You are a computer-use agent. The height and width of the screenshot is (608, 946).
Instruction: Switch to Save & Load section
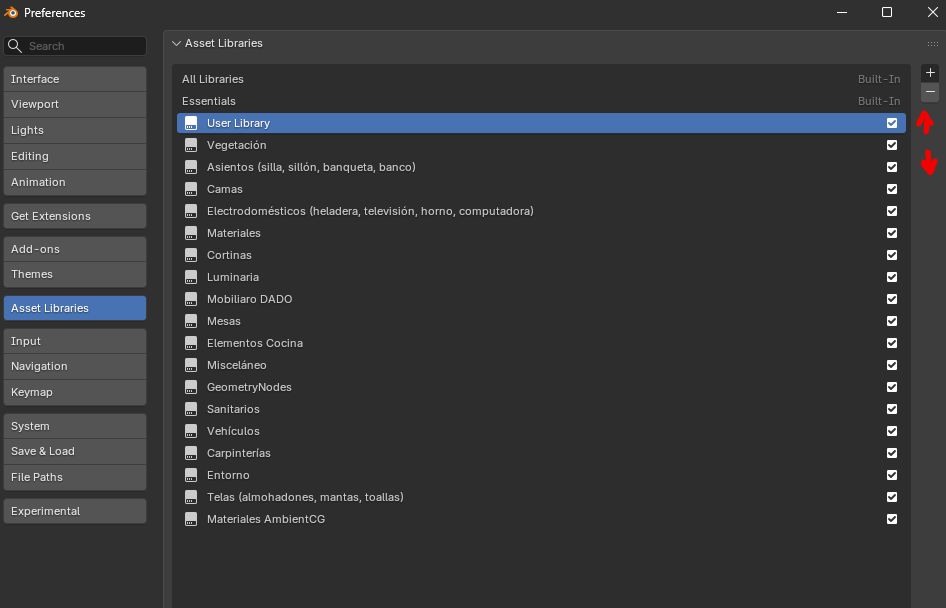pyautogui.click(x=75, y=451)
